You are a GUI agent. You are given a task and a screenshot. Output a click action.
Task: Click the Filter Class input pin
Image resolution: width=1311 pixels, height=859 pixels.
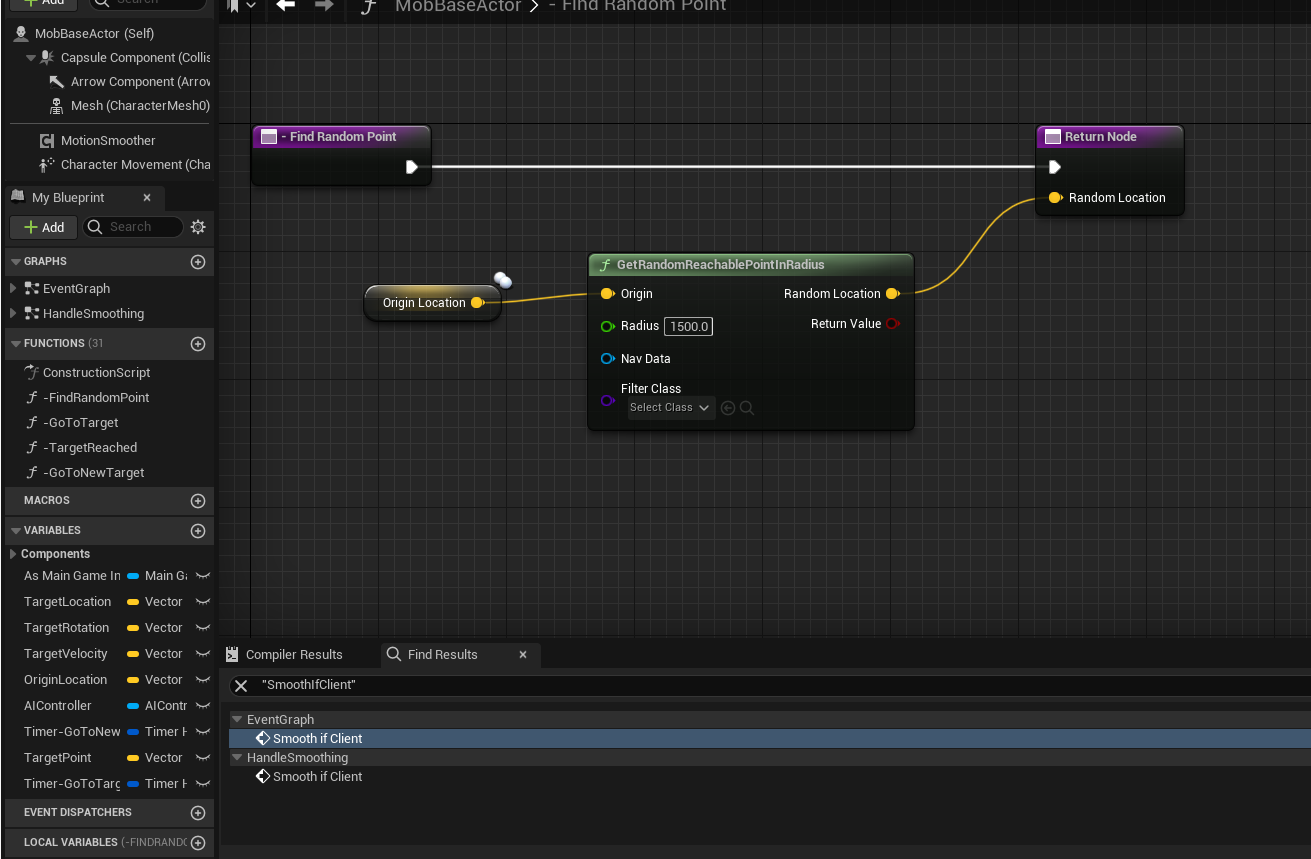tap(607, 400)
